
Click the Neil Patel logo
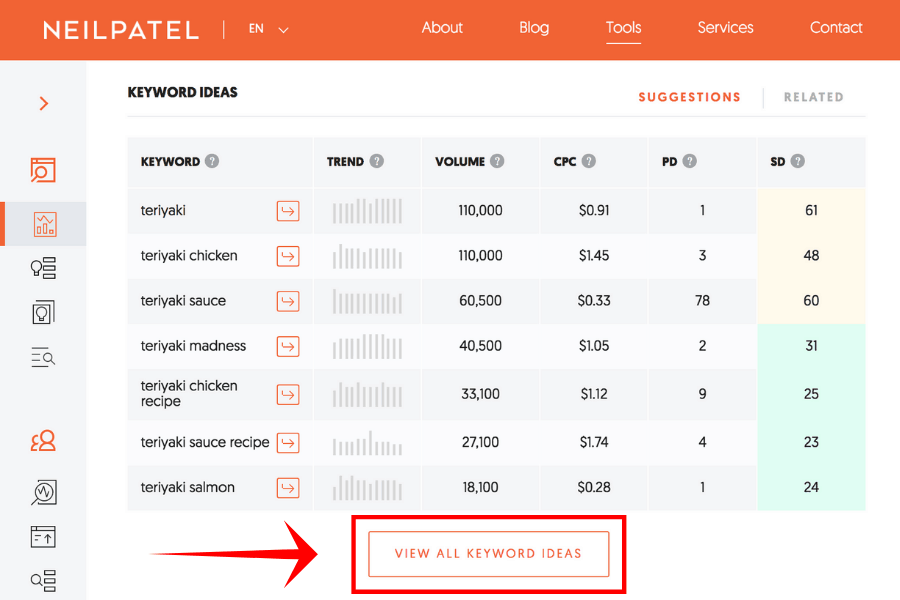click(x=121, y=30)
